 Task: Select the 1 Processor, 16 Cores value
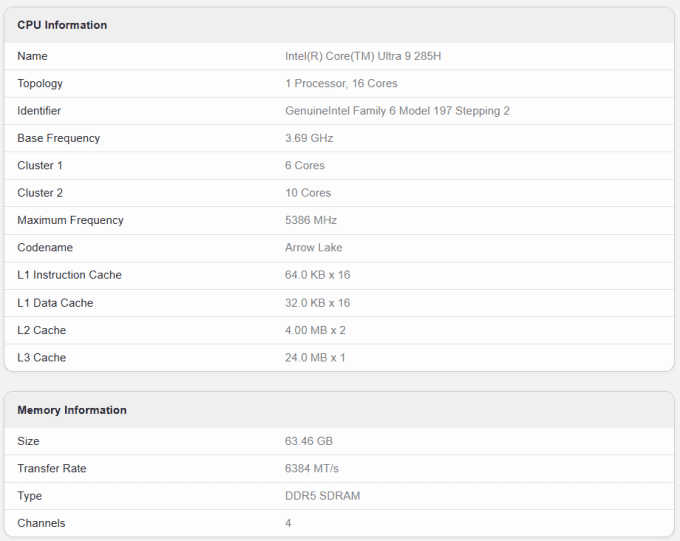[x=341, y=84]
